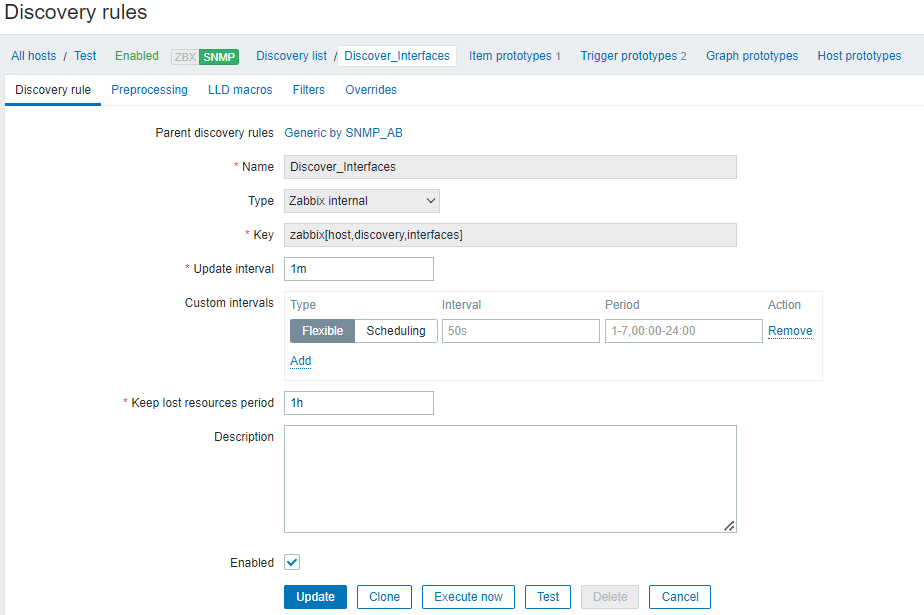Remove the custom interval row
The image size is (924, 615).
pos(790,331)
